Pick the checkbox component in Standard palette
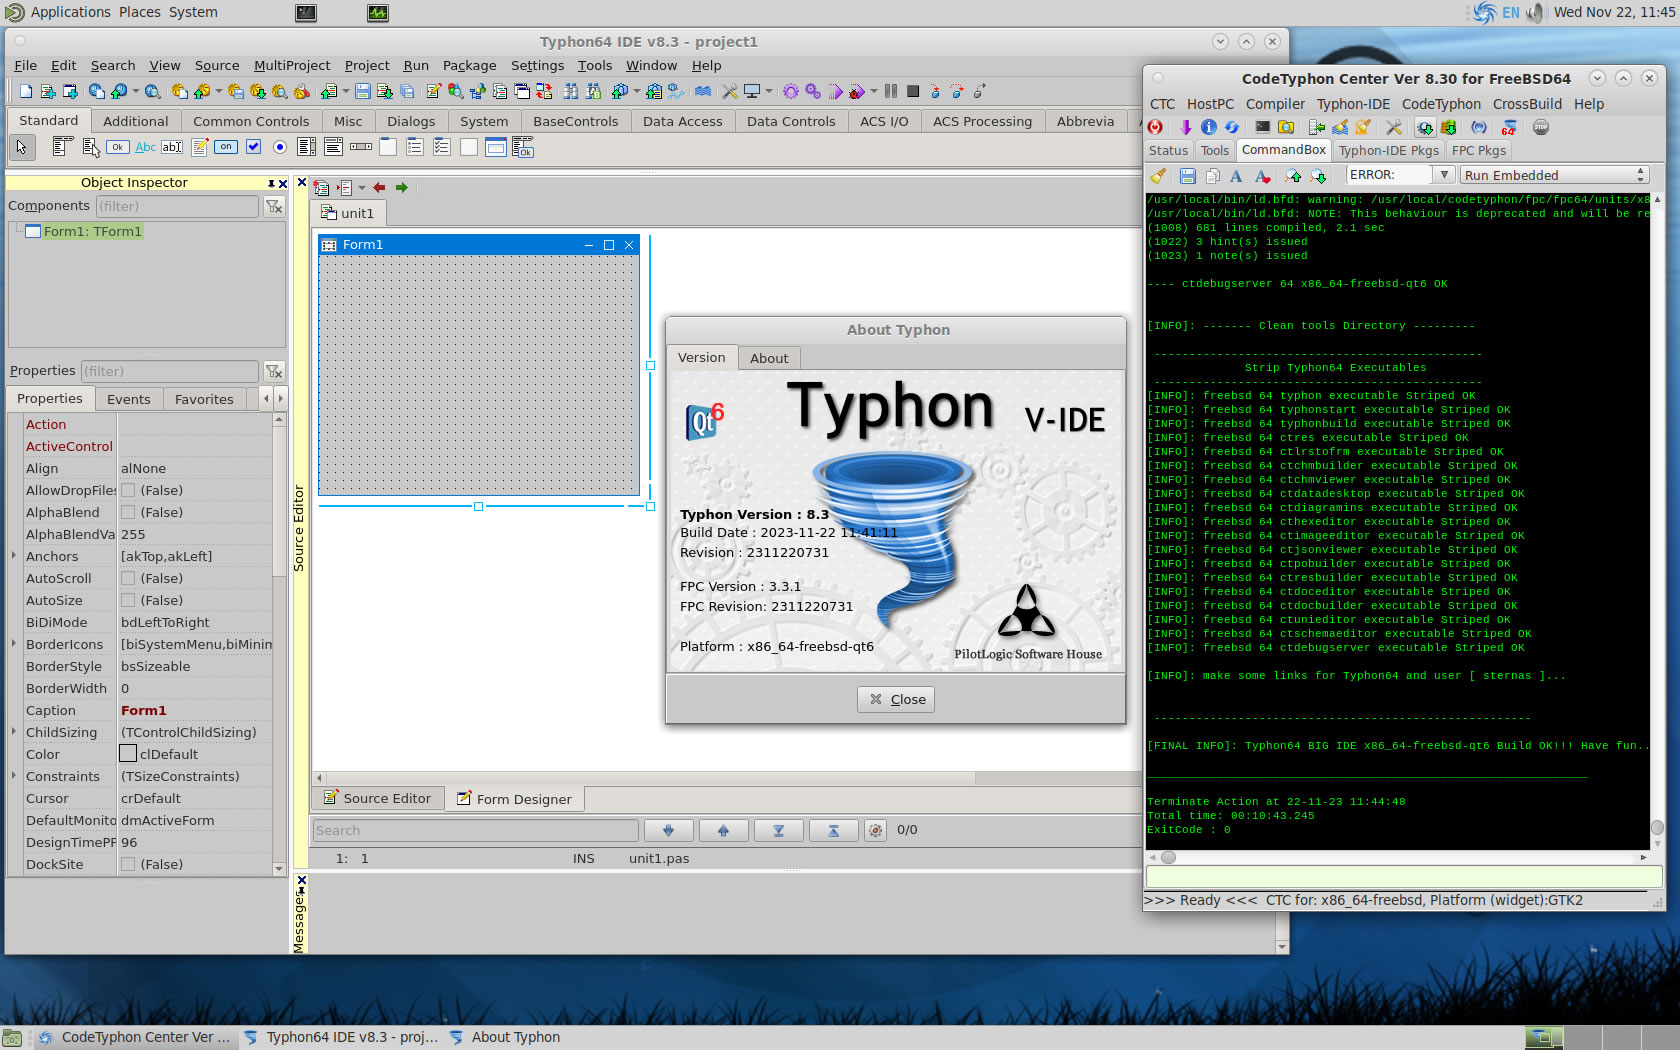 254,147
